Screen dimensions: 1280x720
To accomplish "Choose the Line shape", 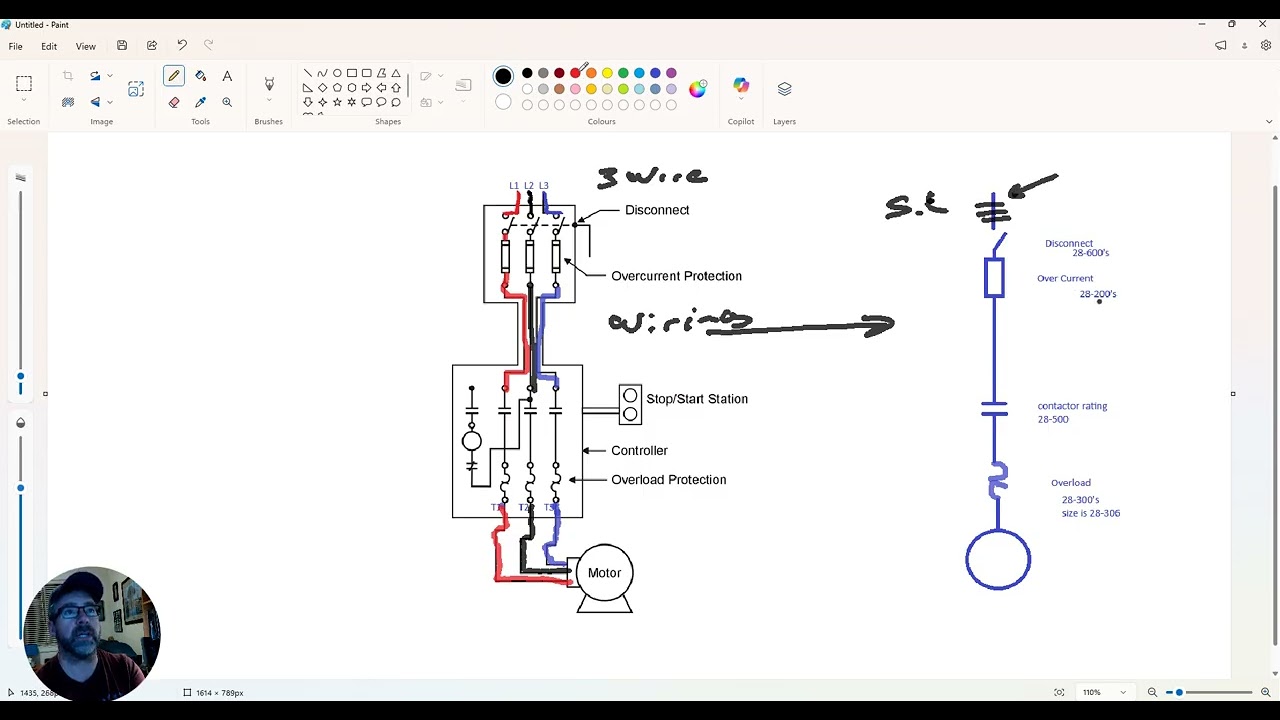I will (x=307, y=73).
